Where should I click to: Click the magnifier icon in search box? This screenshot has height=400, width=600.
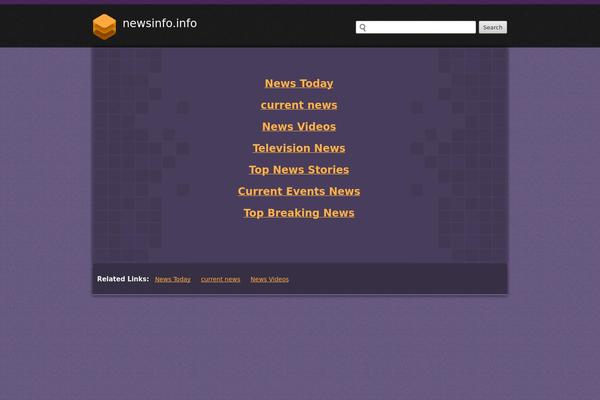363,28
